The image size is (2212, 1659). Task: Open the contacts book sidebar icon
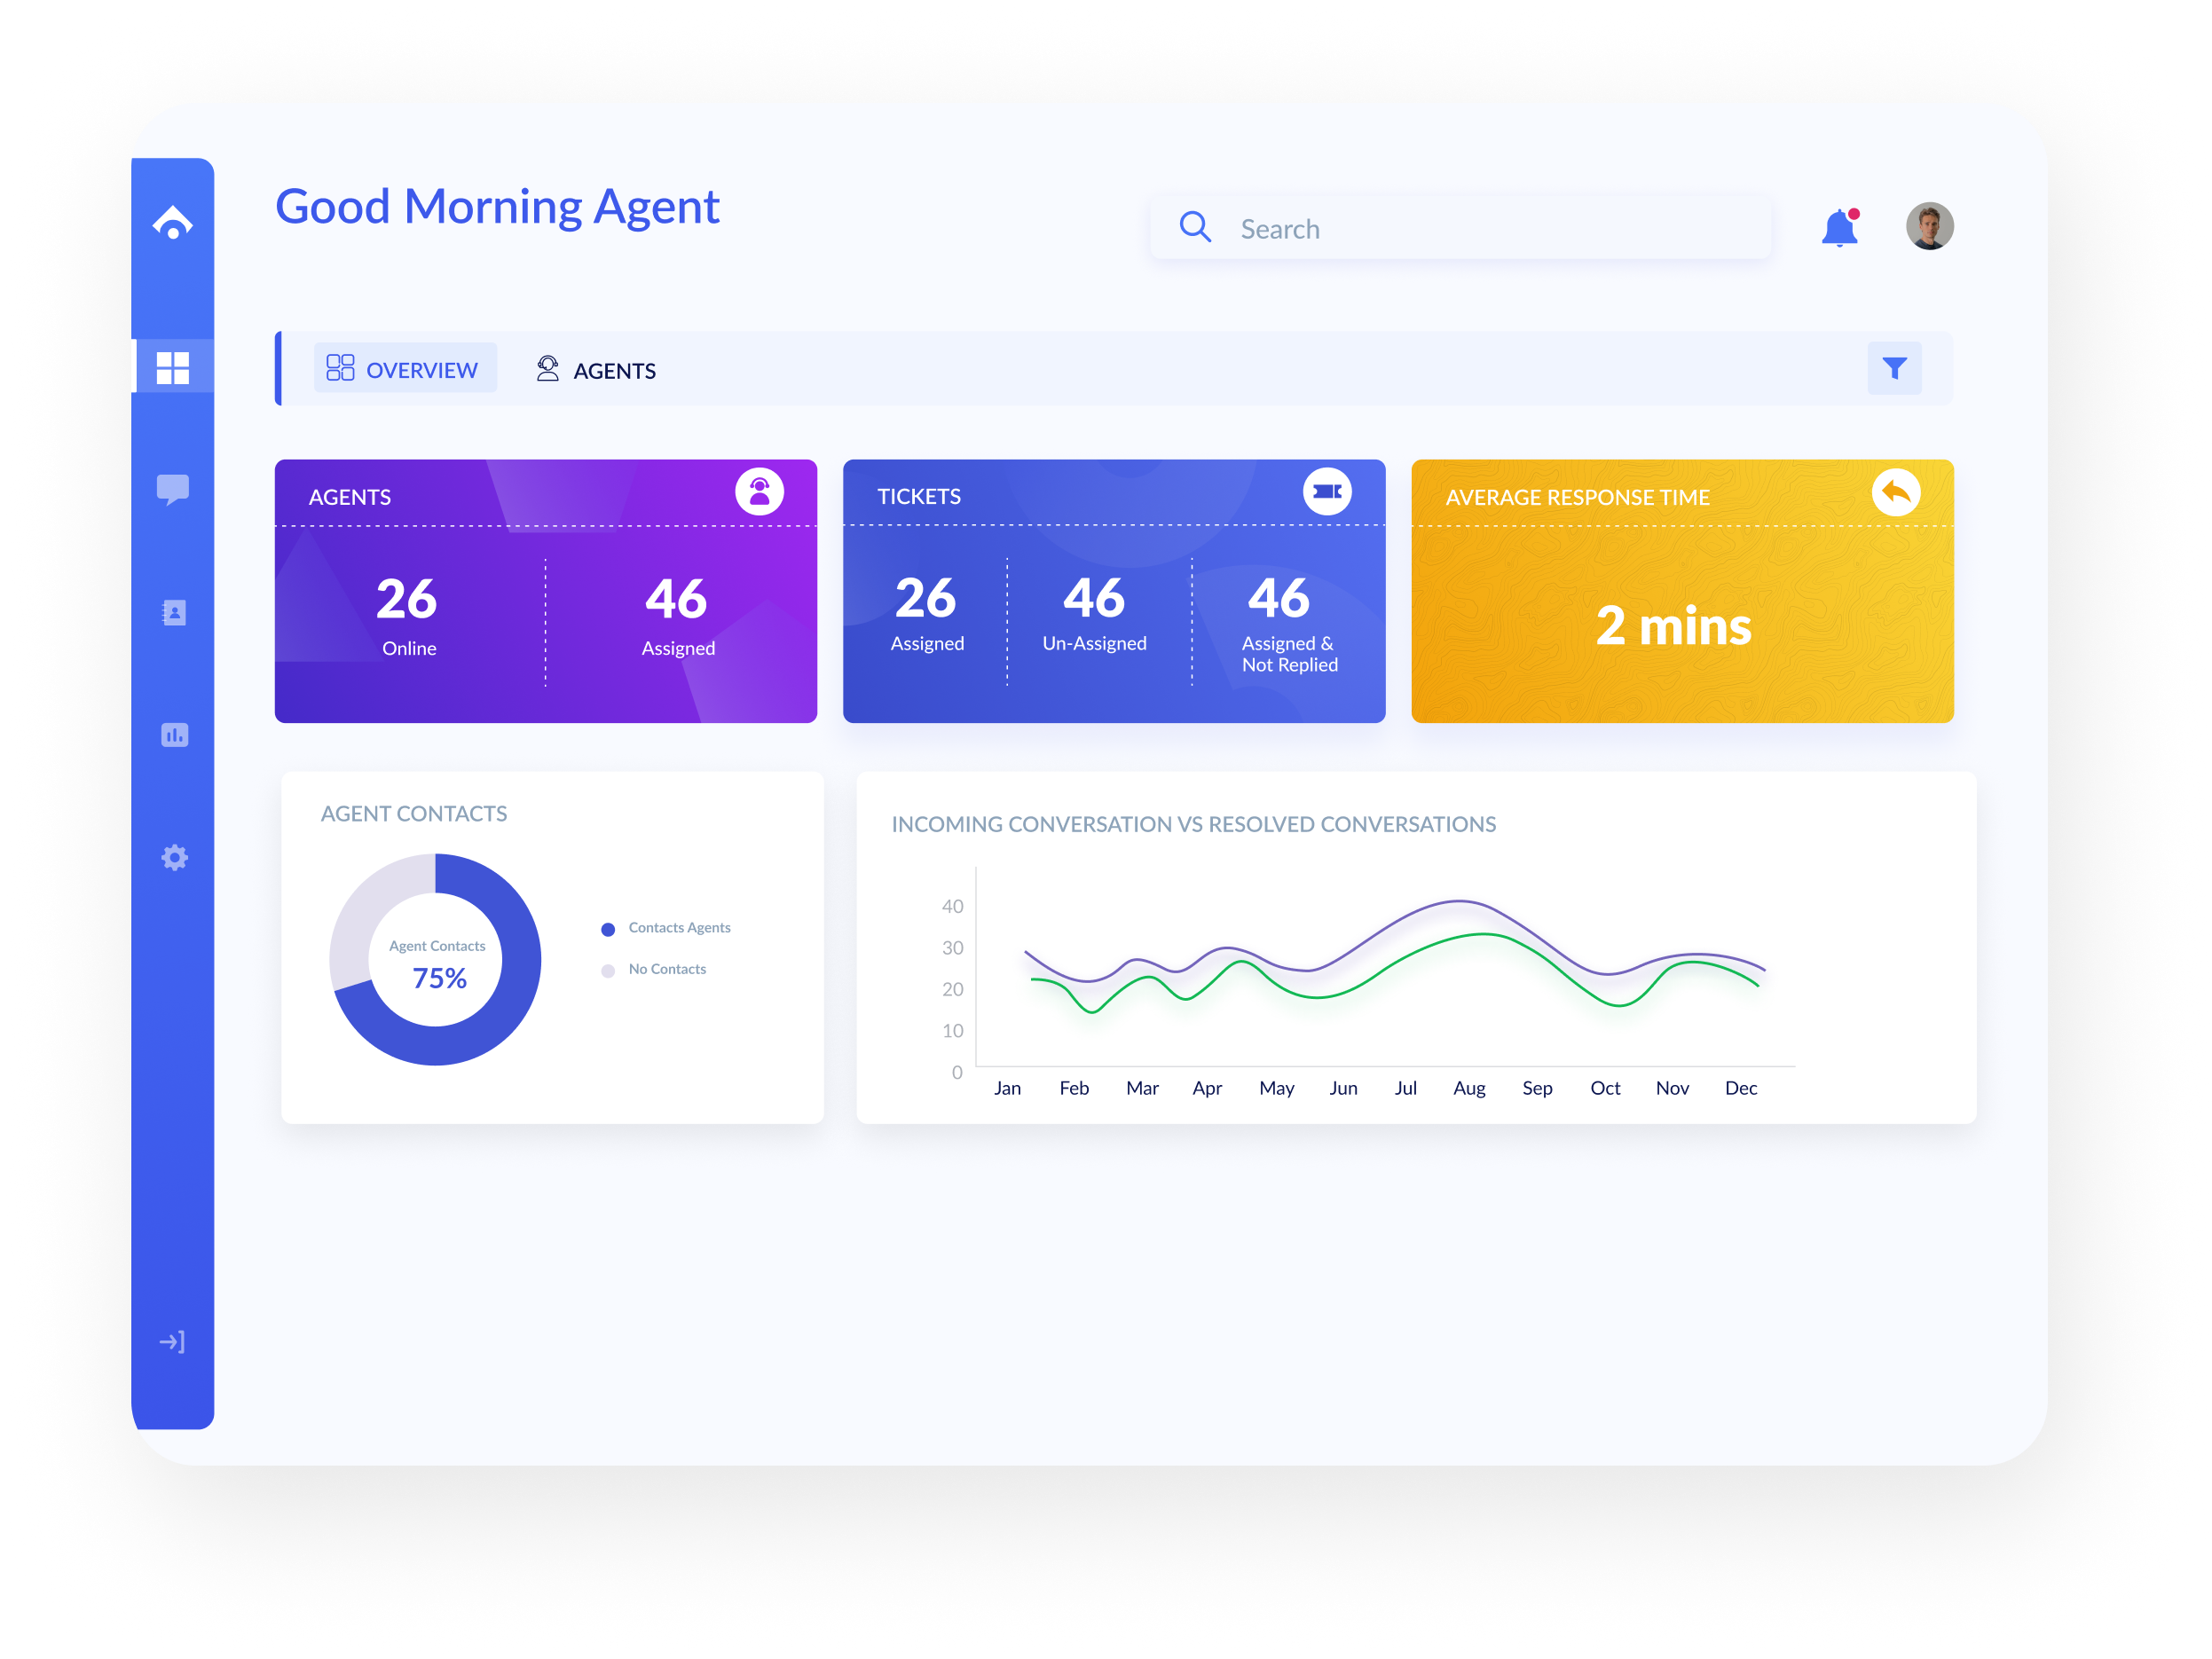point(174,612)
